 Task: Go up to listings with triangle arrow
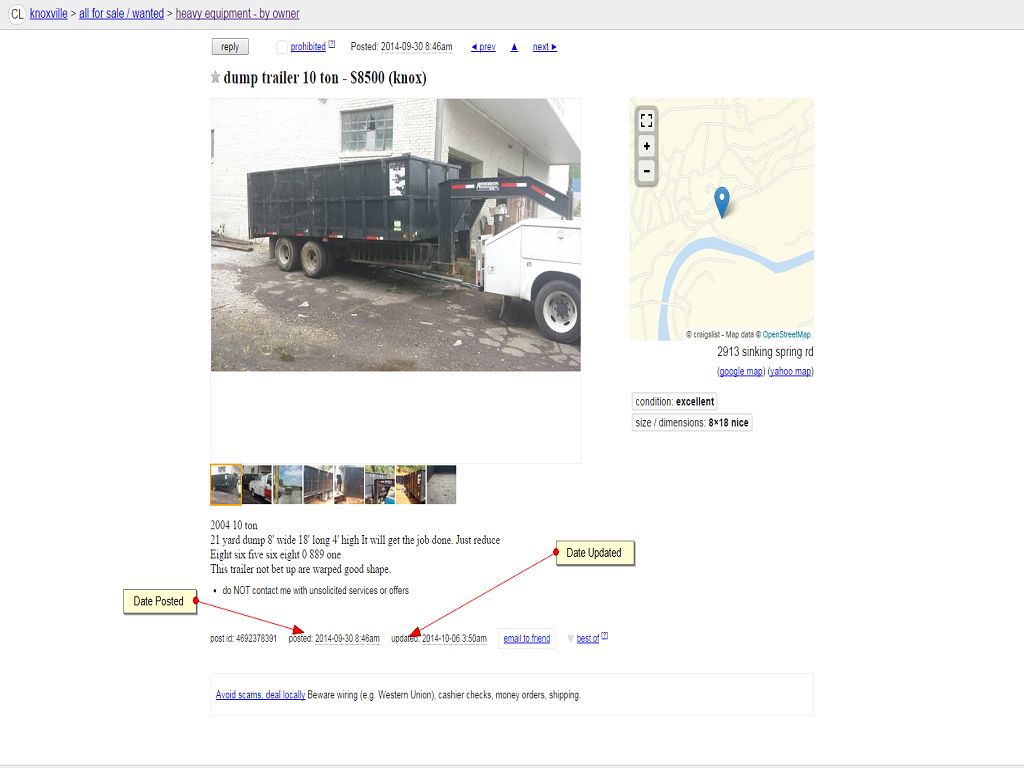[x=514, y=47]
